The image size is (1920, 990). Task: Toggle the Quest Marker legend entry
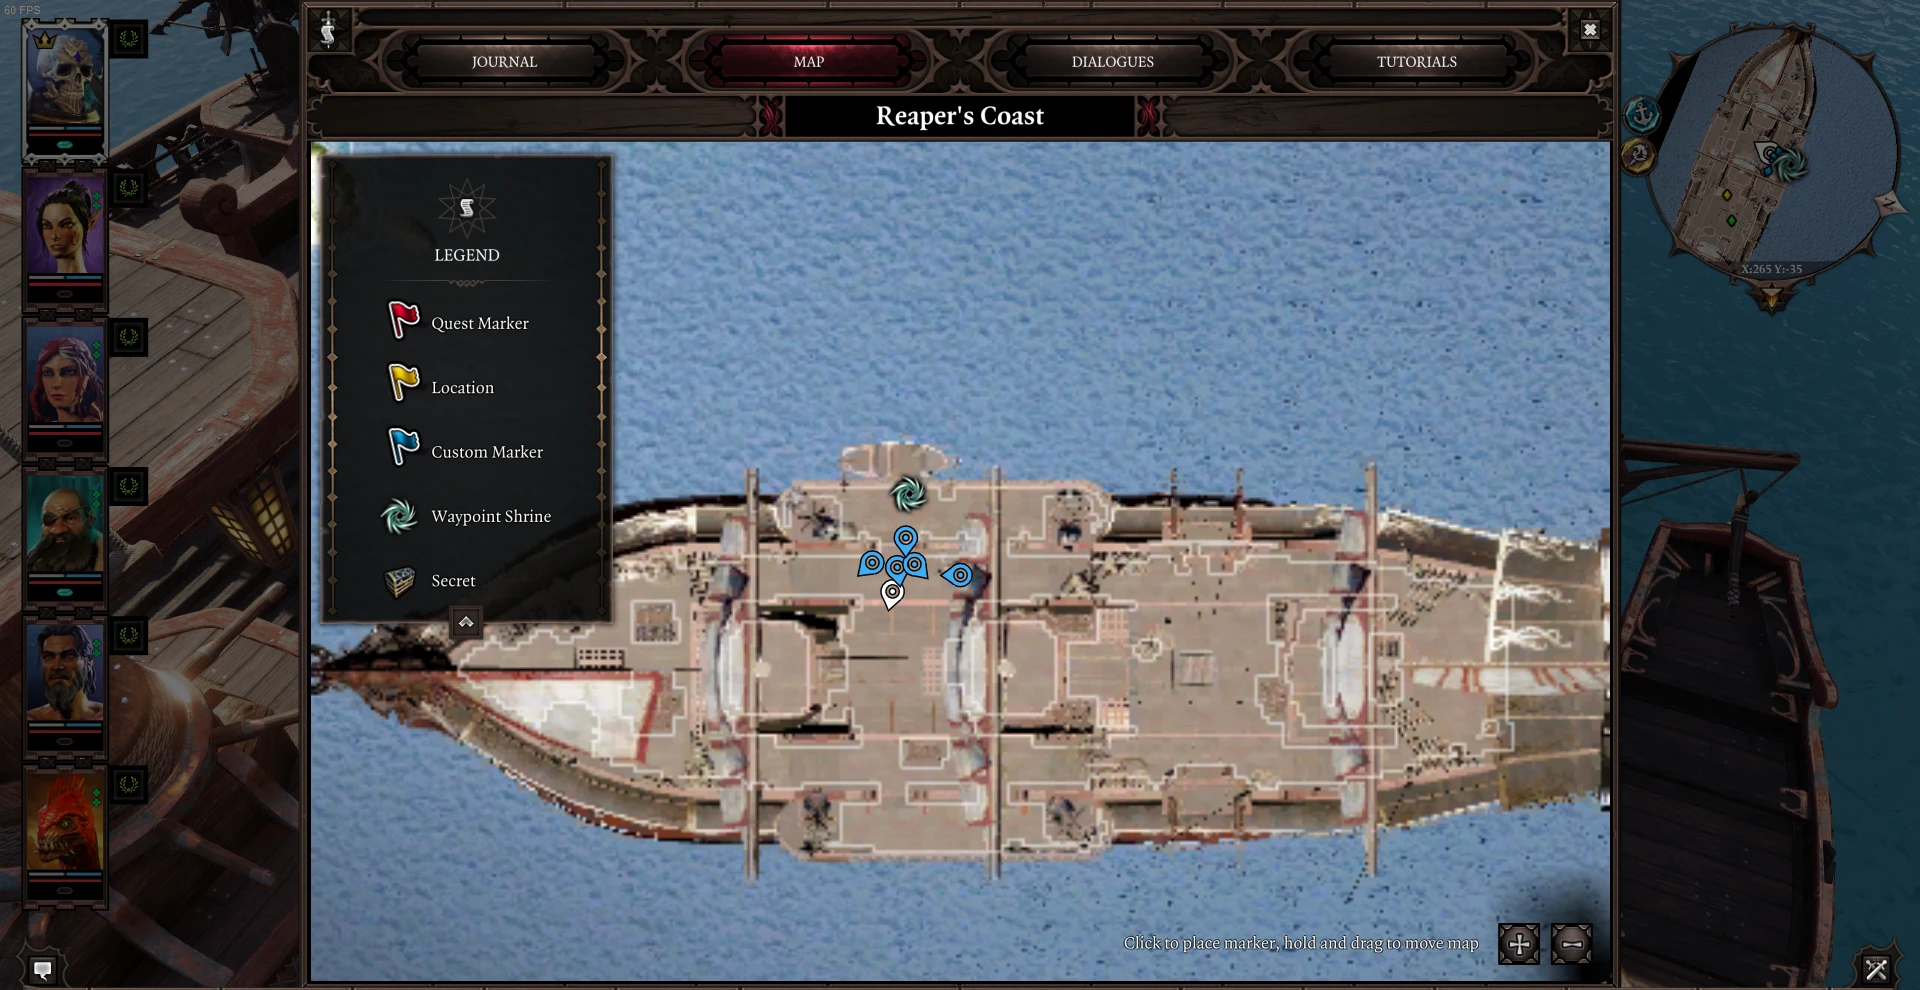pyautogui.click(x=458, y=322)
